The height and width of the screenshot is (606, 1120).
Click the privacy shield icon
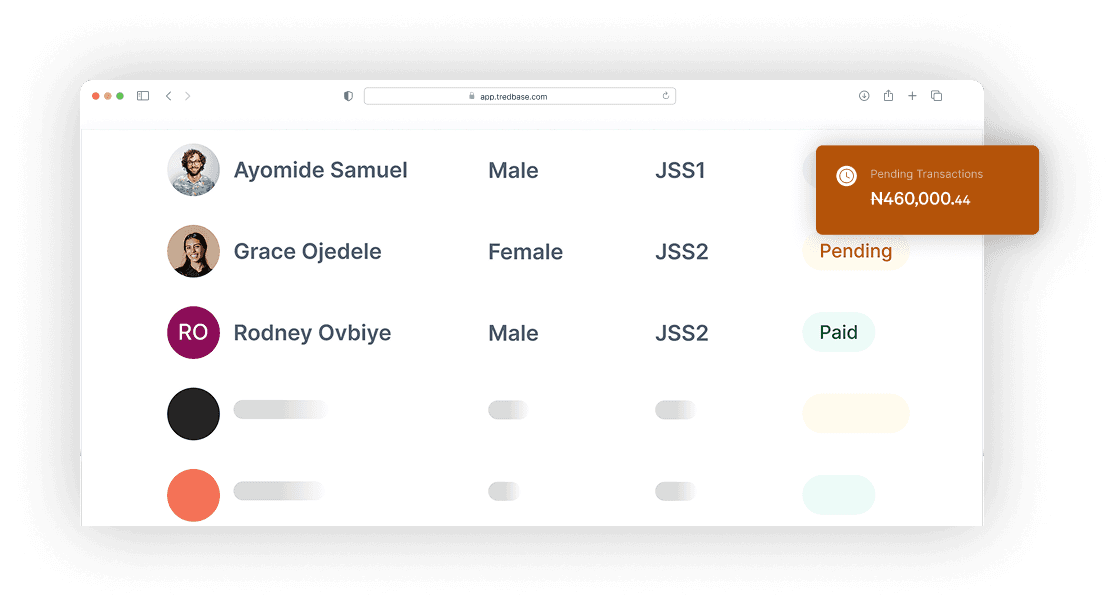(348, 96)
